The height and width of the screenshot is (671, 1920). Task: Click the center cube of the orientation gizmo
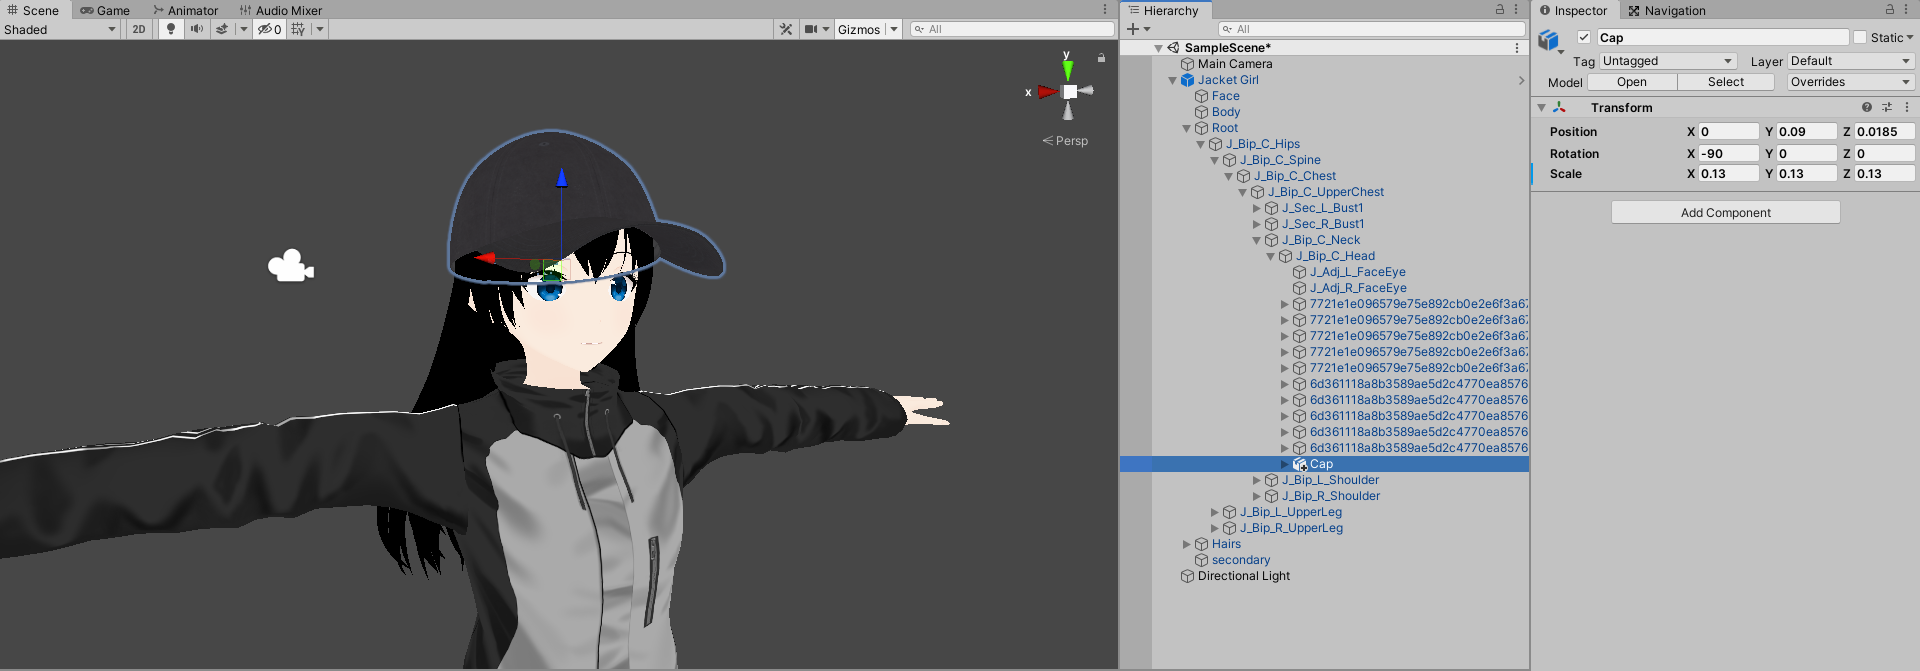(x=1070, y=92)
